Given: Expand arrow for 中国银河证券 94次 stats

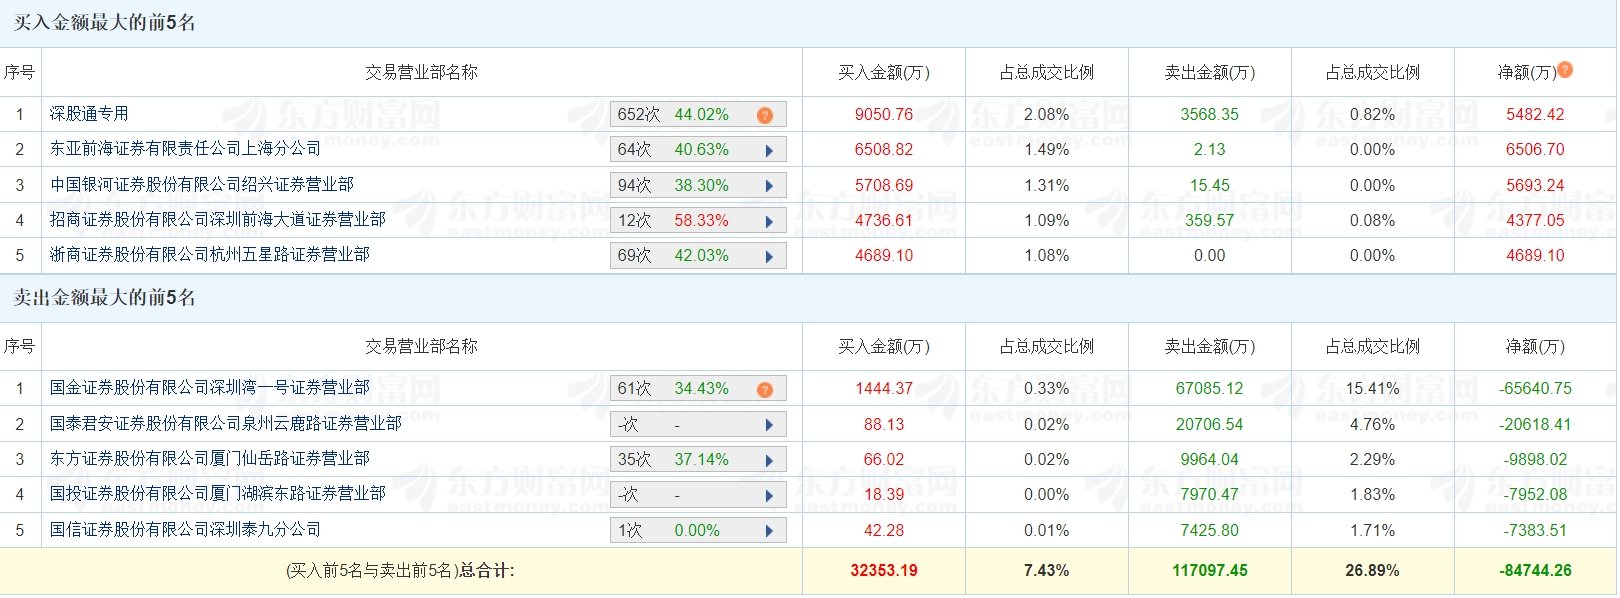Looking at the screenshot, I should [x=769, y=186].
